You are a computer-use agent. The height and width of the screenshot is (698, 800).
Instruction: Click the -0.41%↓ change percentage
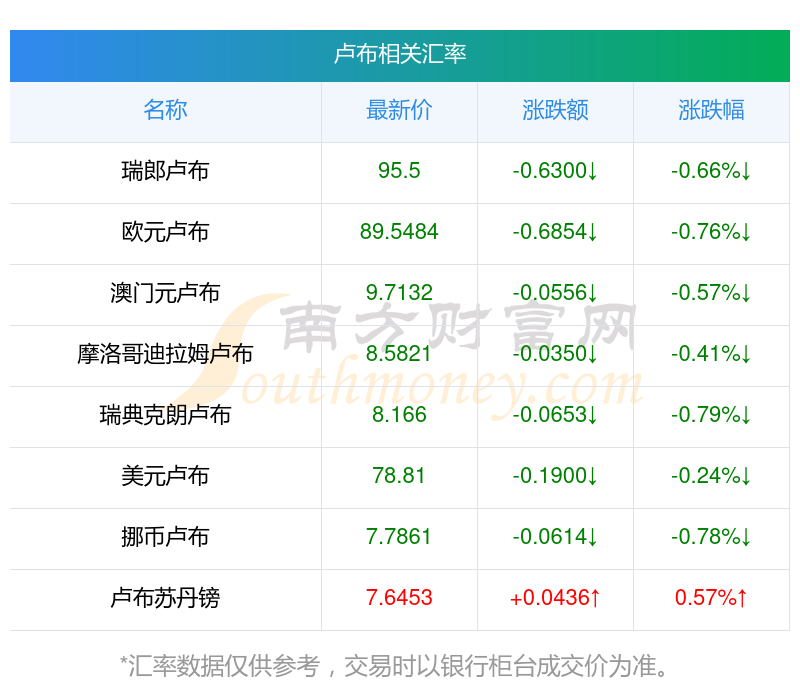click(711, 354)
